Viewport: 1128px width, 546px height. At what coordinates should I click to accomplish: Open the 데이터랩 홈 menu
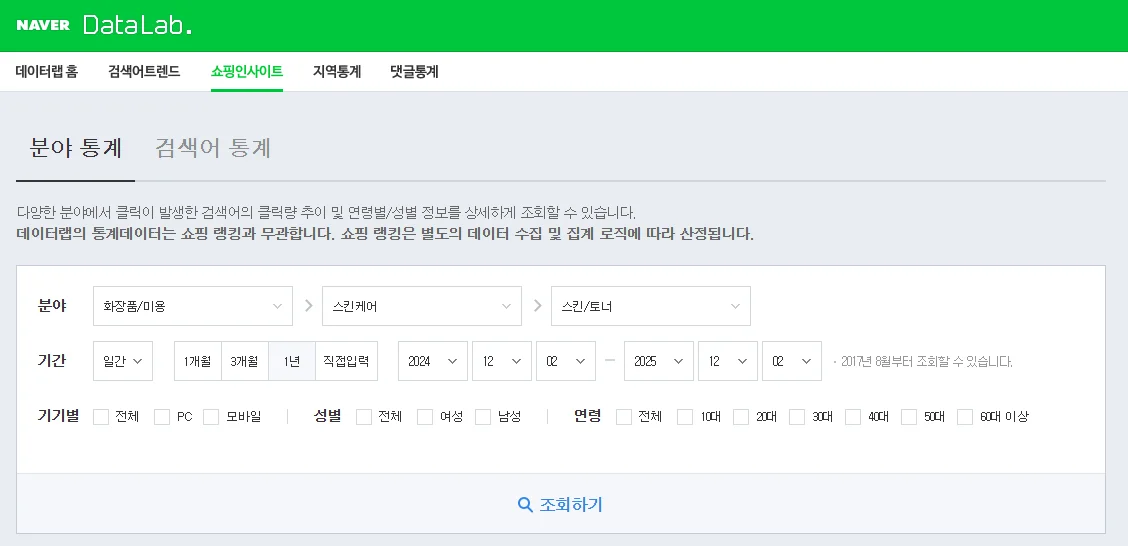47,71
